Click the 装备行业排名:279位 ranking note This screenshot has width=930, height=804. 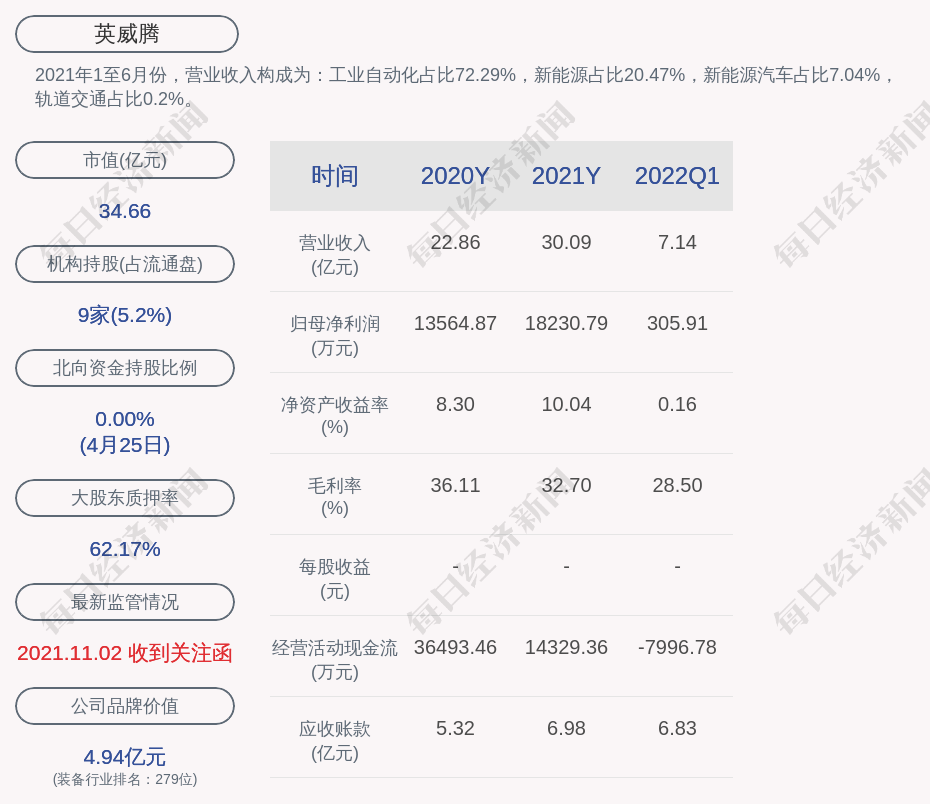point(125,779)
